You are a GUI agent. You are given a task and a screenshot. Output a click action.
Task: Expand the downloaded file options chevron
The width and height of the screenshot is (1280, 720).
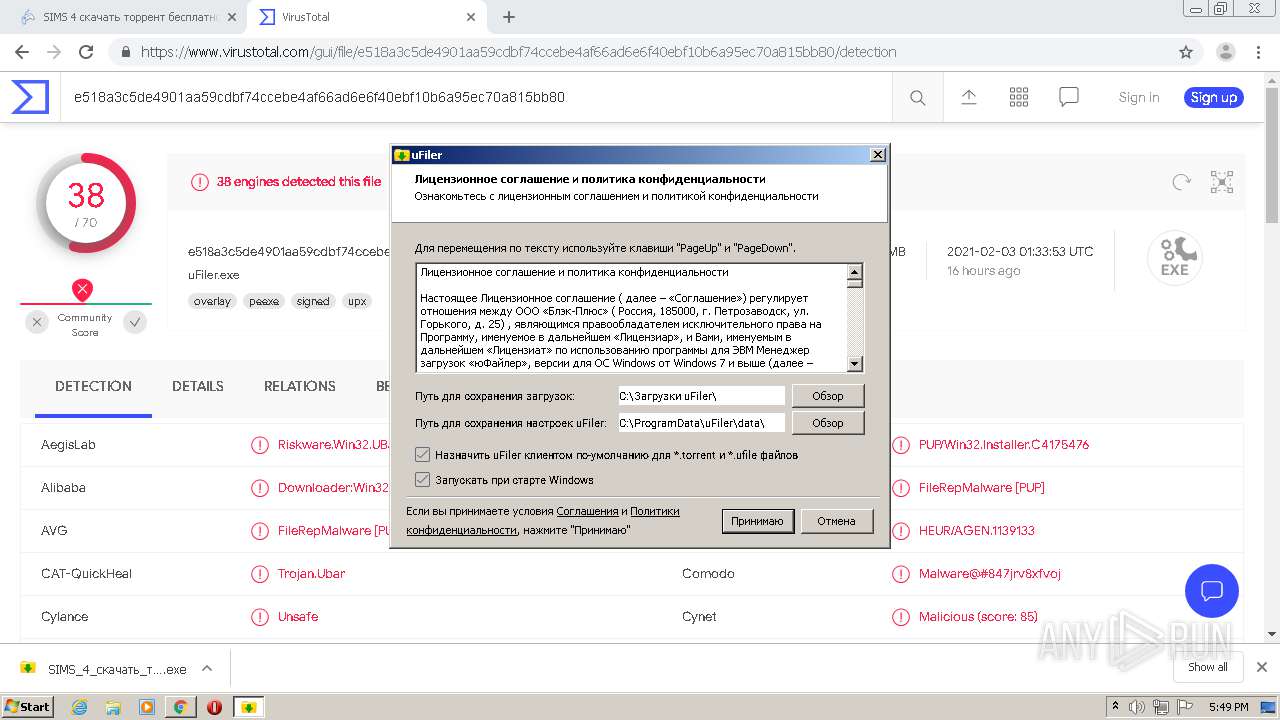click(x=207, y=668)
